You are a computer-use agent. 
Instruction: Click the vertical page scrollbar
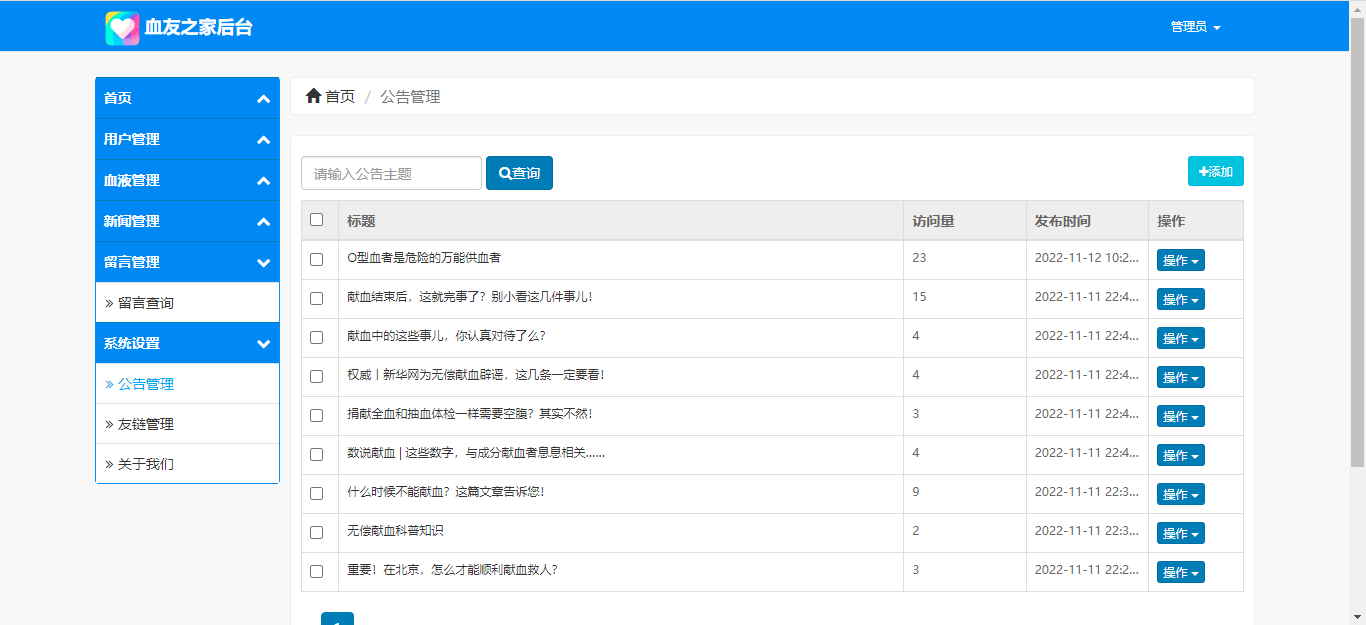pos(1357,240)
